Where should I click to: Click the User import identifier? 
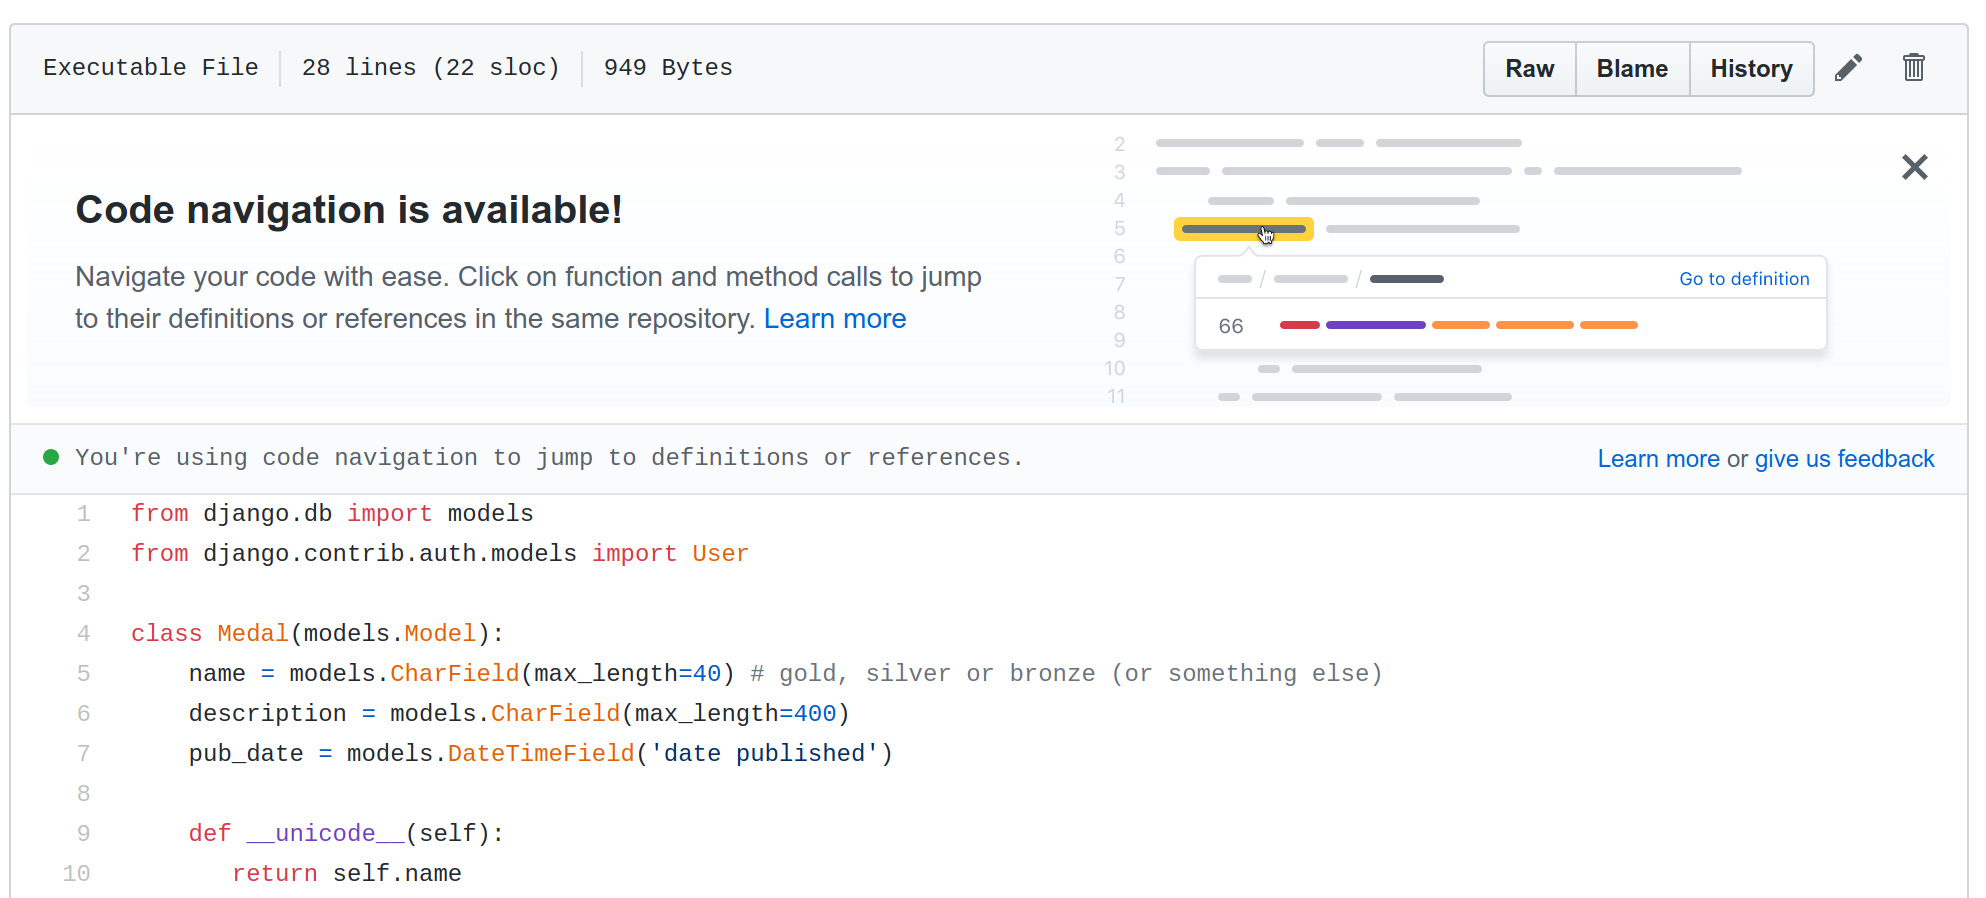point(720,554)
